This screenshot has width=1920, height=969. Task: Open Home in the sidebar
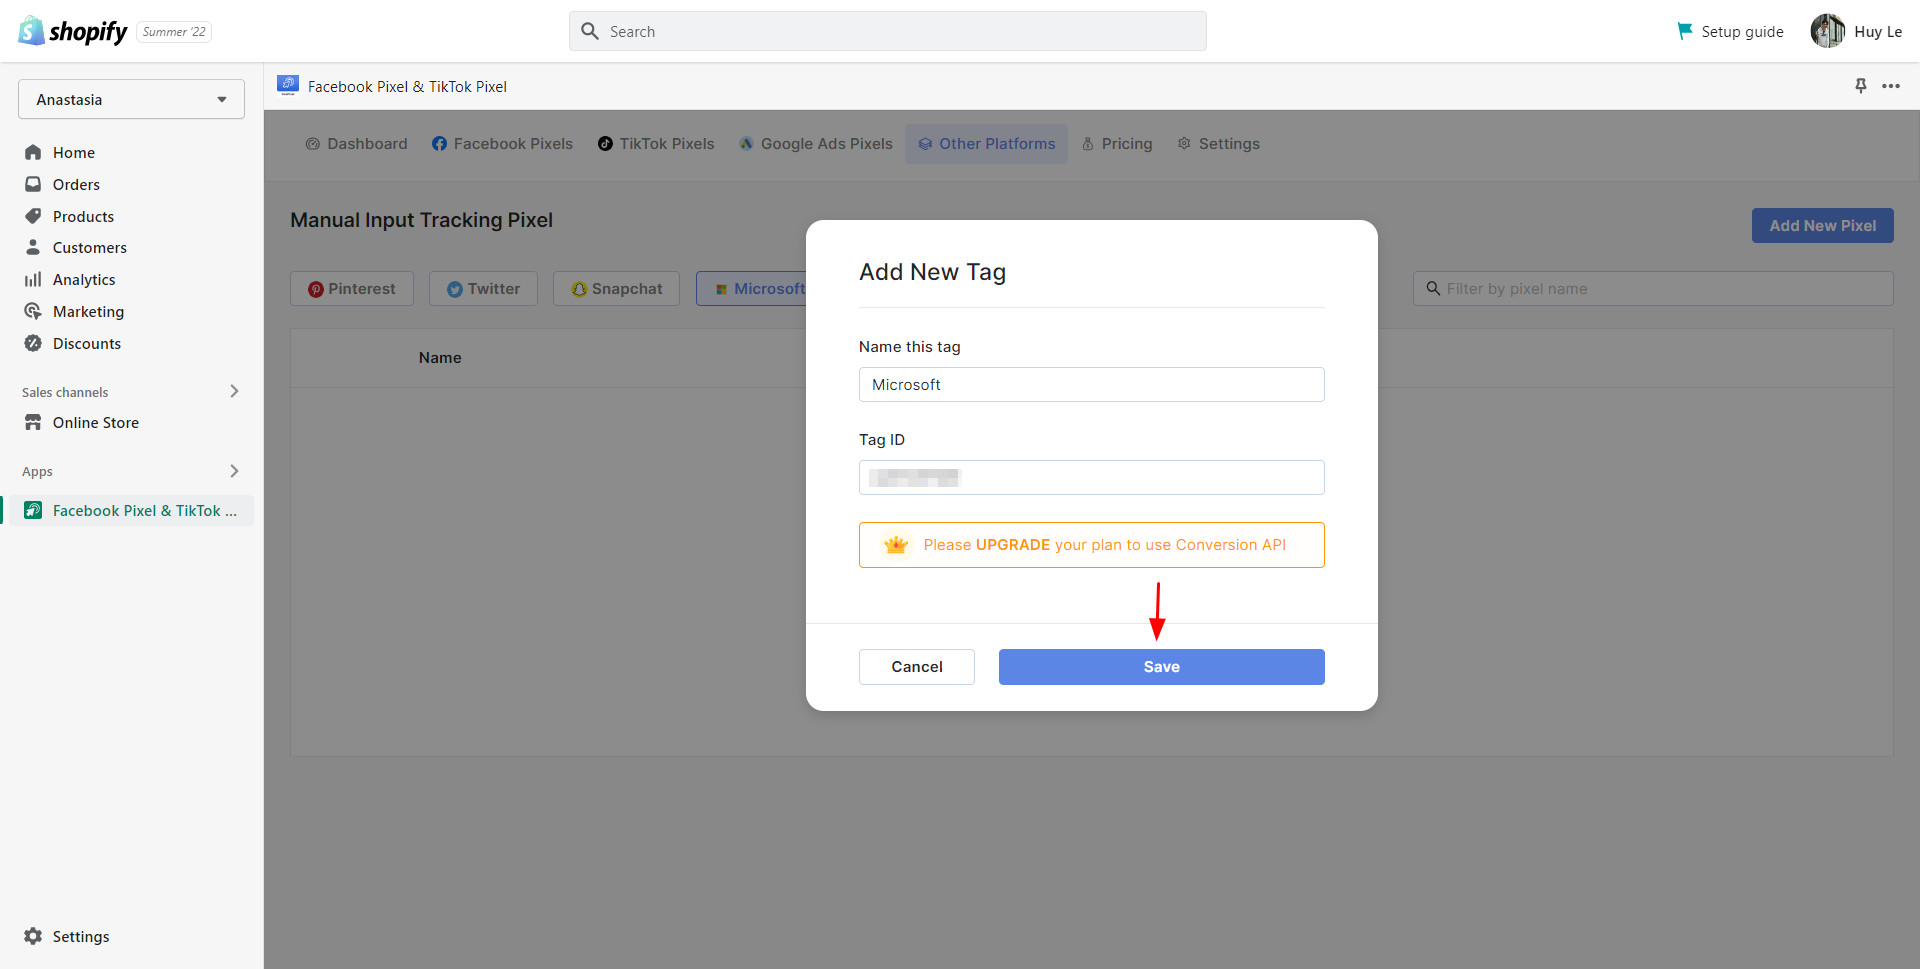[x=73, y=152]
